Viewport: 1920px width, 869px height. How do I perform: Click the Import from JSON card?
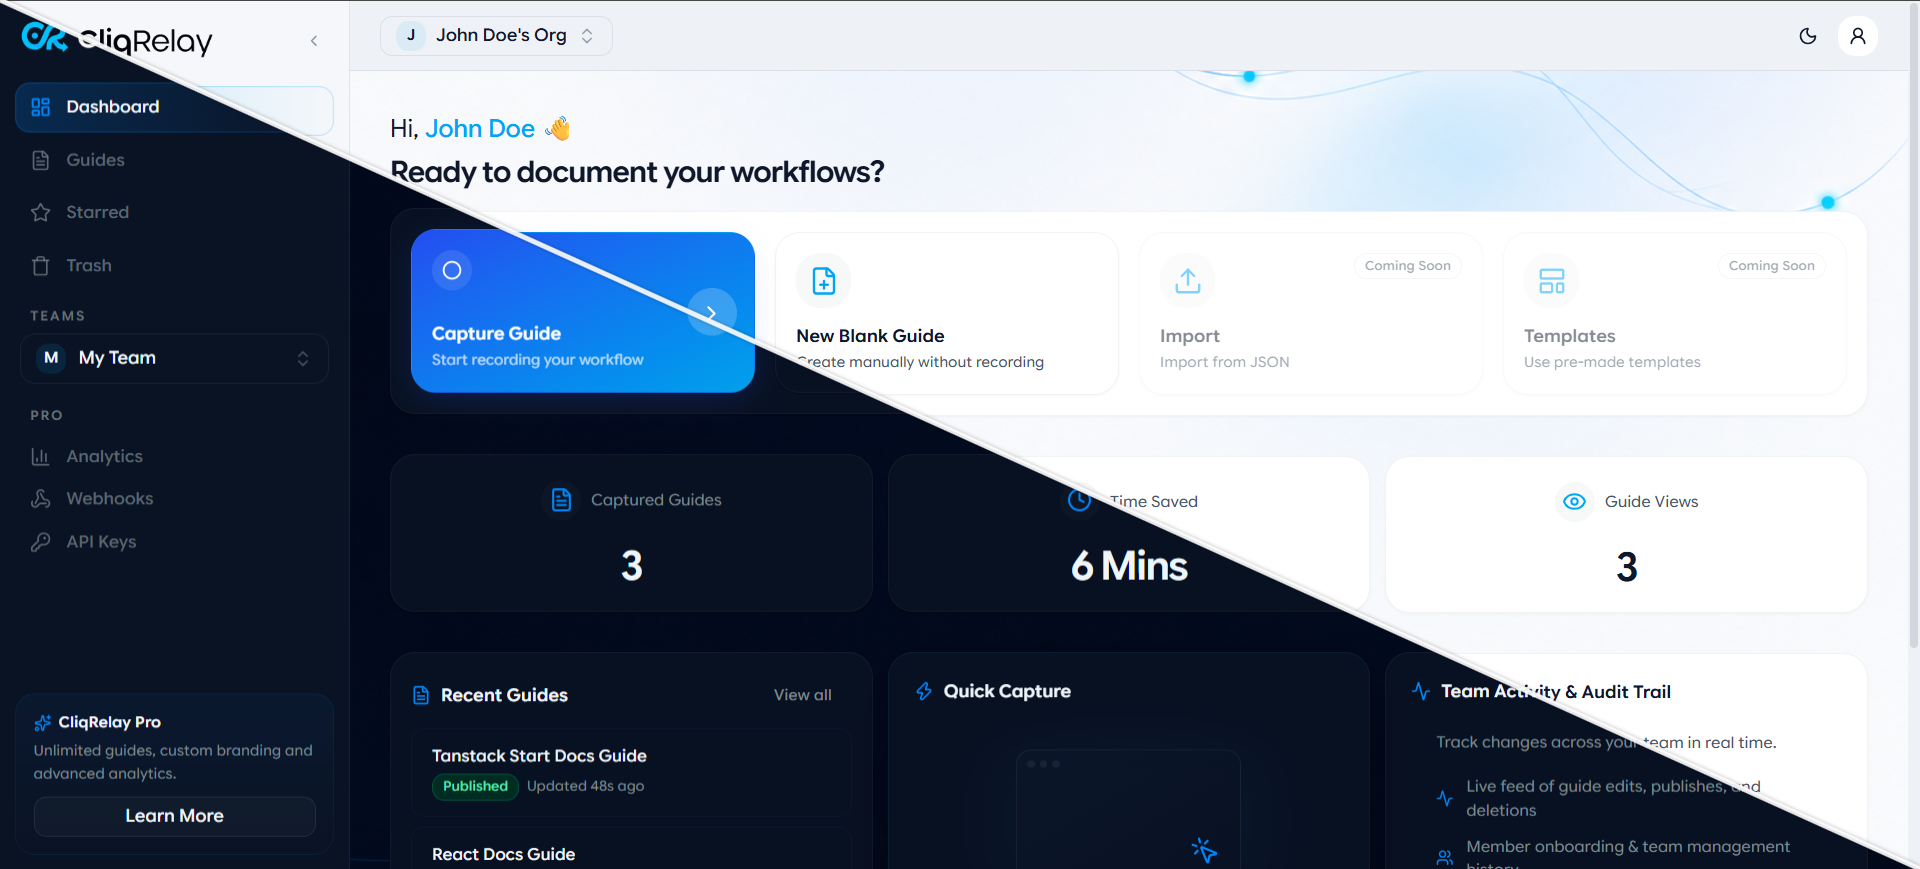pos(1310,313)
